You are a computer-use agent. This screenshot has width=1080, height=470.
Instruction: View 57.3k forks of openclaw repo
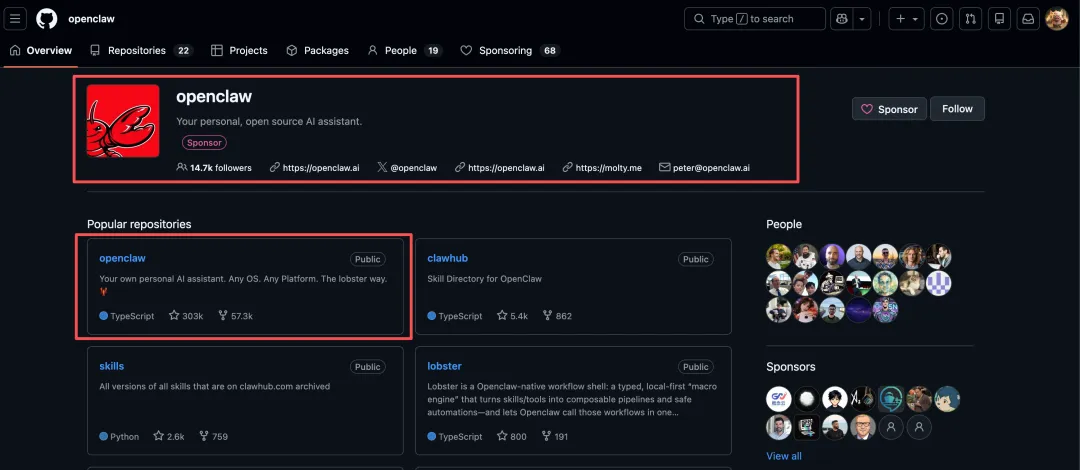click(x=236, y=316)
